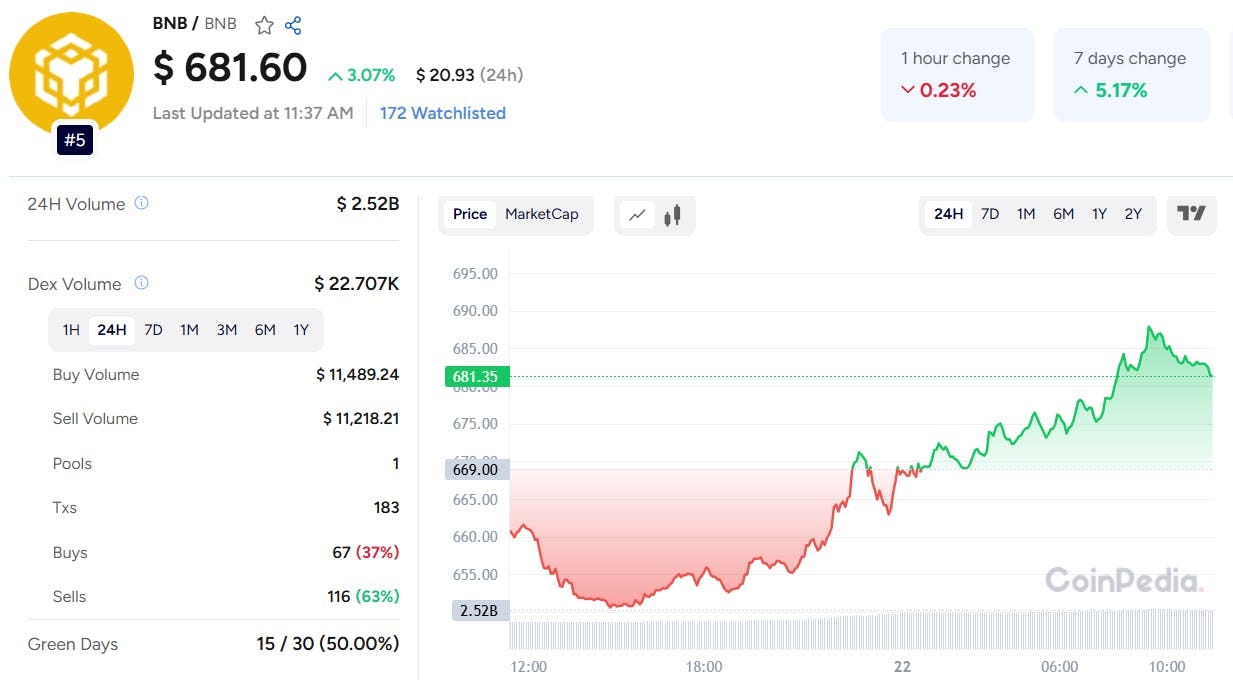Share BNB page using share icon
Viewport: 1233px width, 680px height.
pos(292,24)
